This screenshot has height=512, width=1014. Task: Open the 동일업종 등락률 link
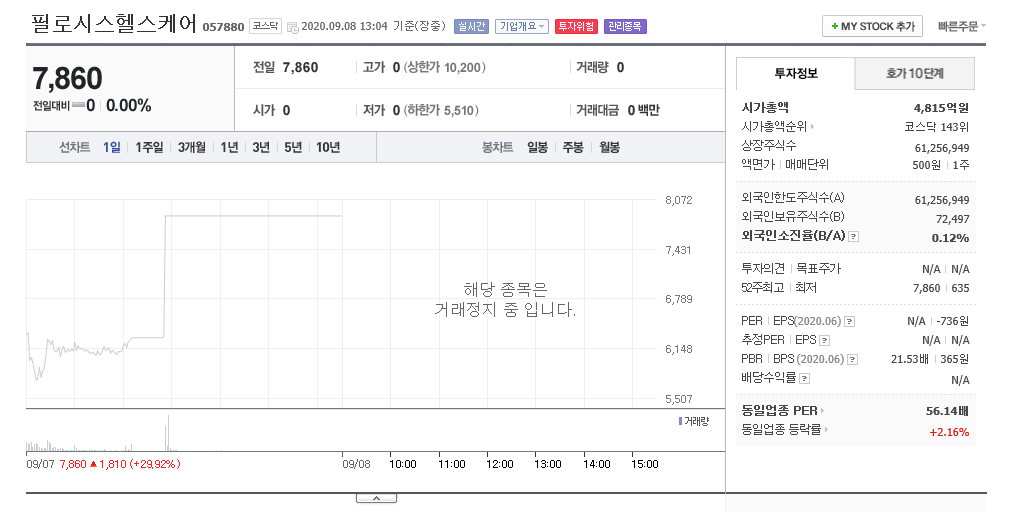(784, 429)
